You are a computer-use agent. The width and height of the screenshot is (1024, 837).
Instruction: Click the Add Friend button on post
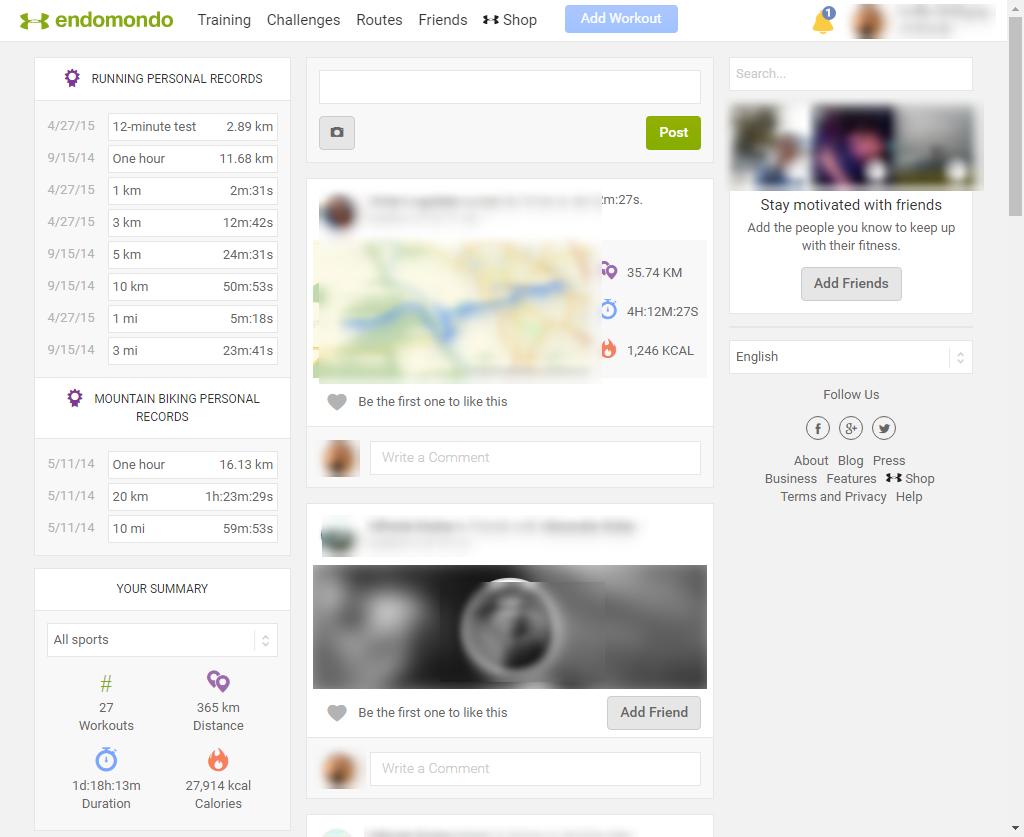click(654, 712)
